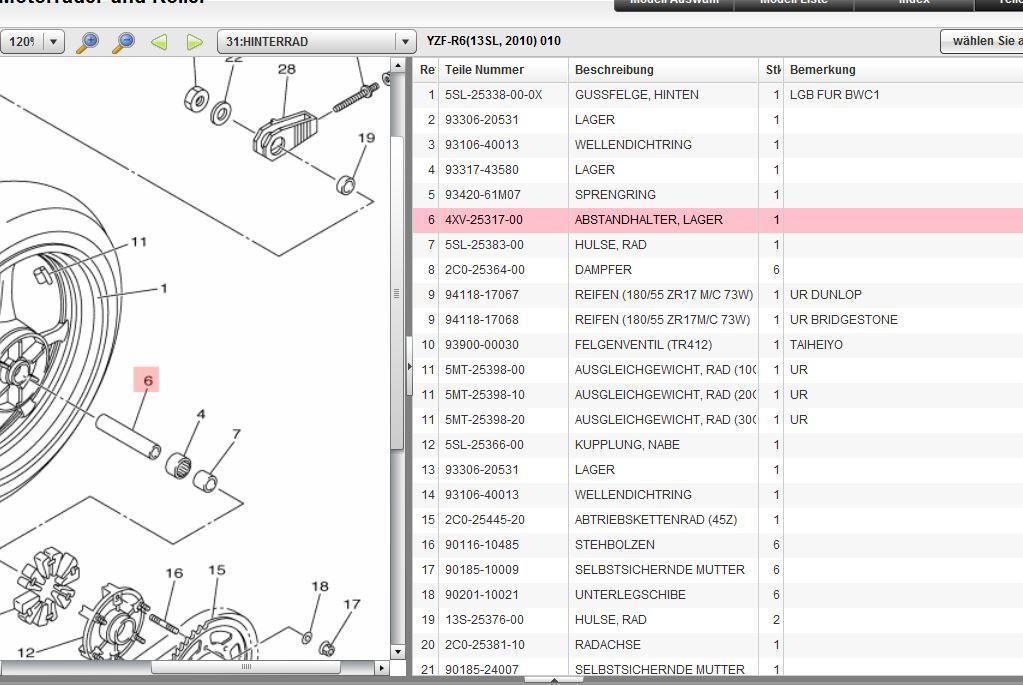
Task: Go to previous figure with green left arrow
Action: click(159, 42)
